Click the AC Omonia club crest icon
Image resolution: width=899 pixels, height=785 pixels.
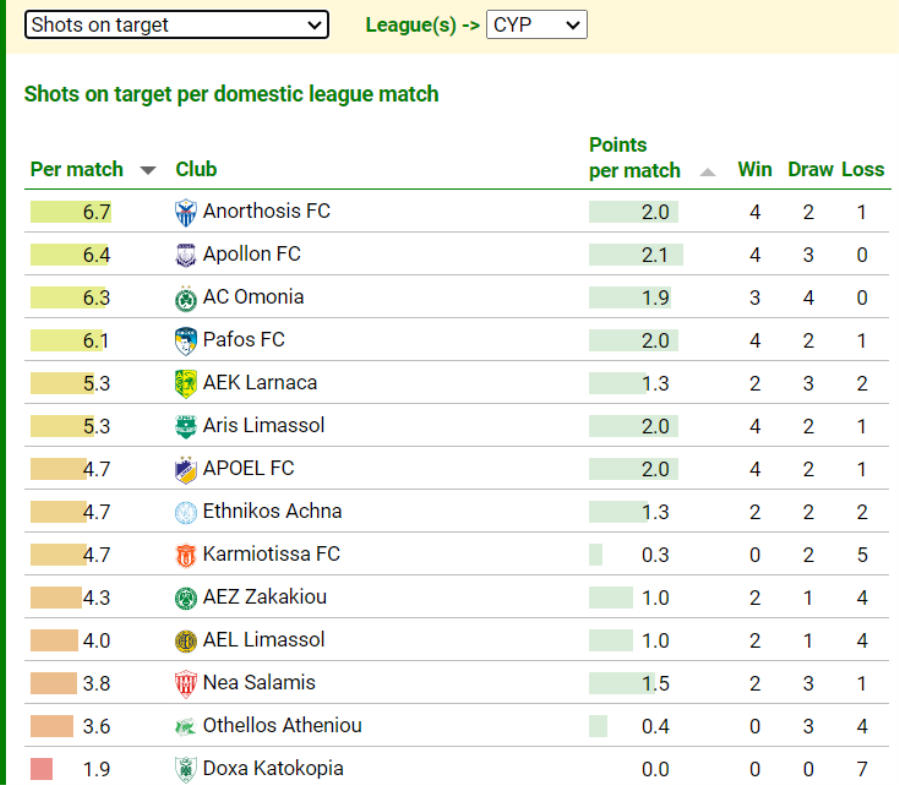(186, 298)
